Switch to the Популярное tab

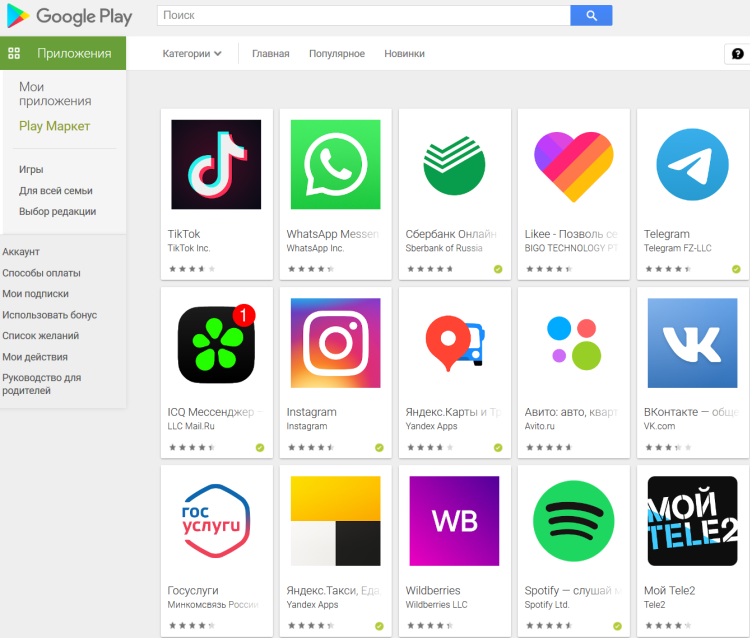coord(337,54)
